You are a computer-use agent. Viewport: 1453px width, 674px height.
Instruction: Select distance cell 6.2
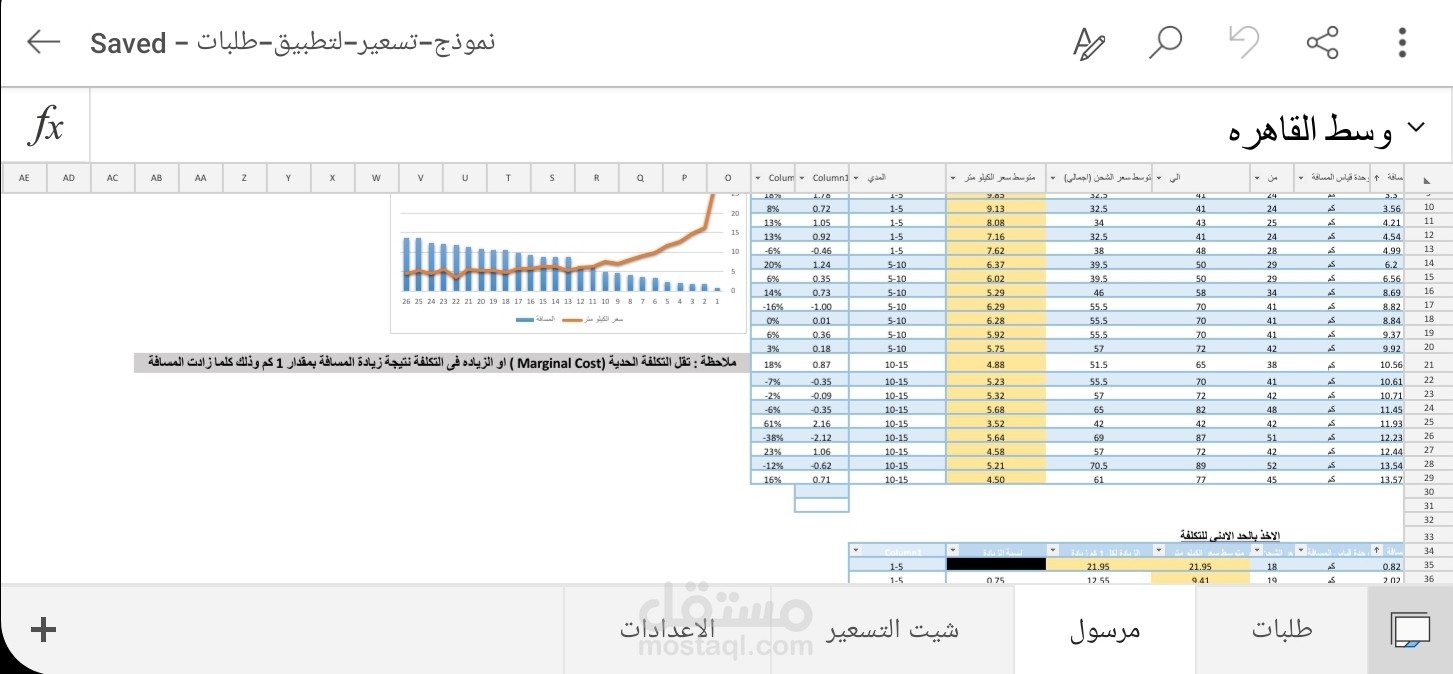tap(1385, 264)
